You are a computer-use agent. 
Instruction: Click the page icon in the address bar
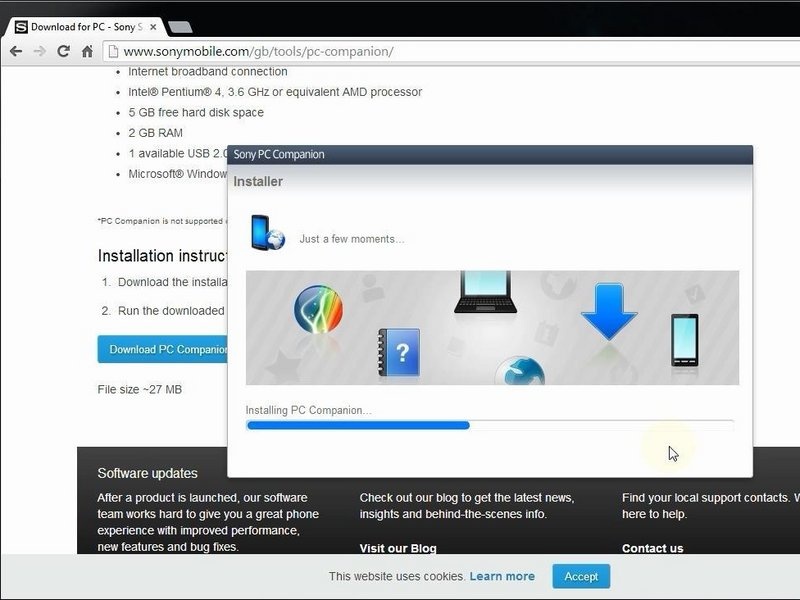[113, 52]
